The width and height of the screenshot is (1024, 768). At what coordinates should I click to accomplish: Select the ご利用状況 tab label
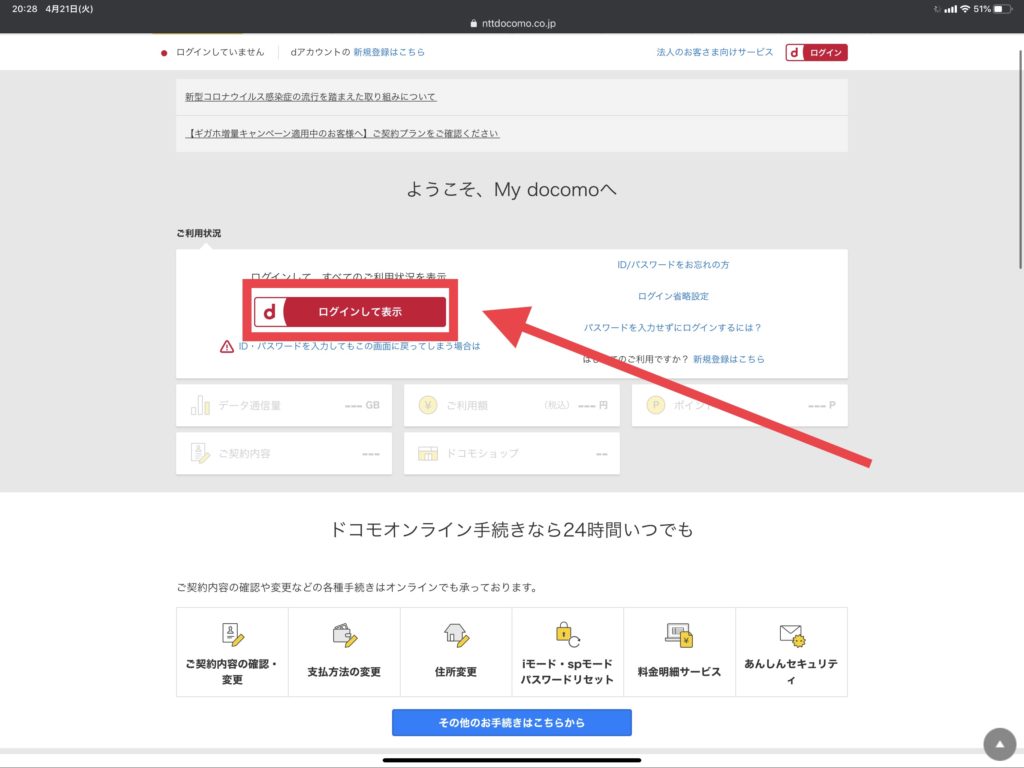(x=199, y=233)
